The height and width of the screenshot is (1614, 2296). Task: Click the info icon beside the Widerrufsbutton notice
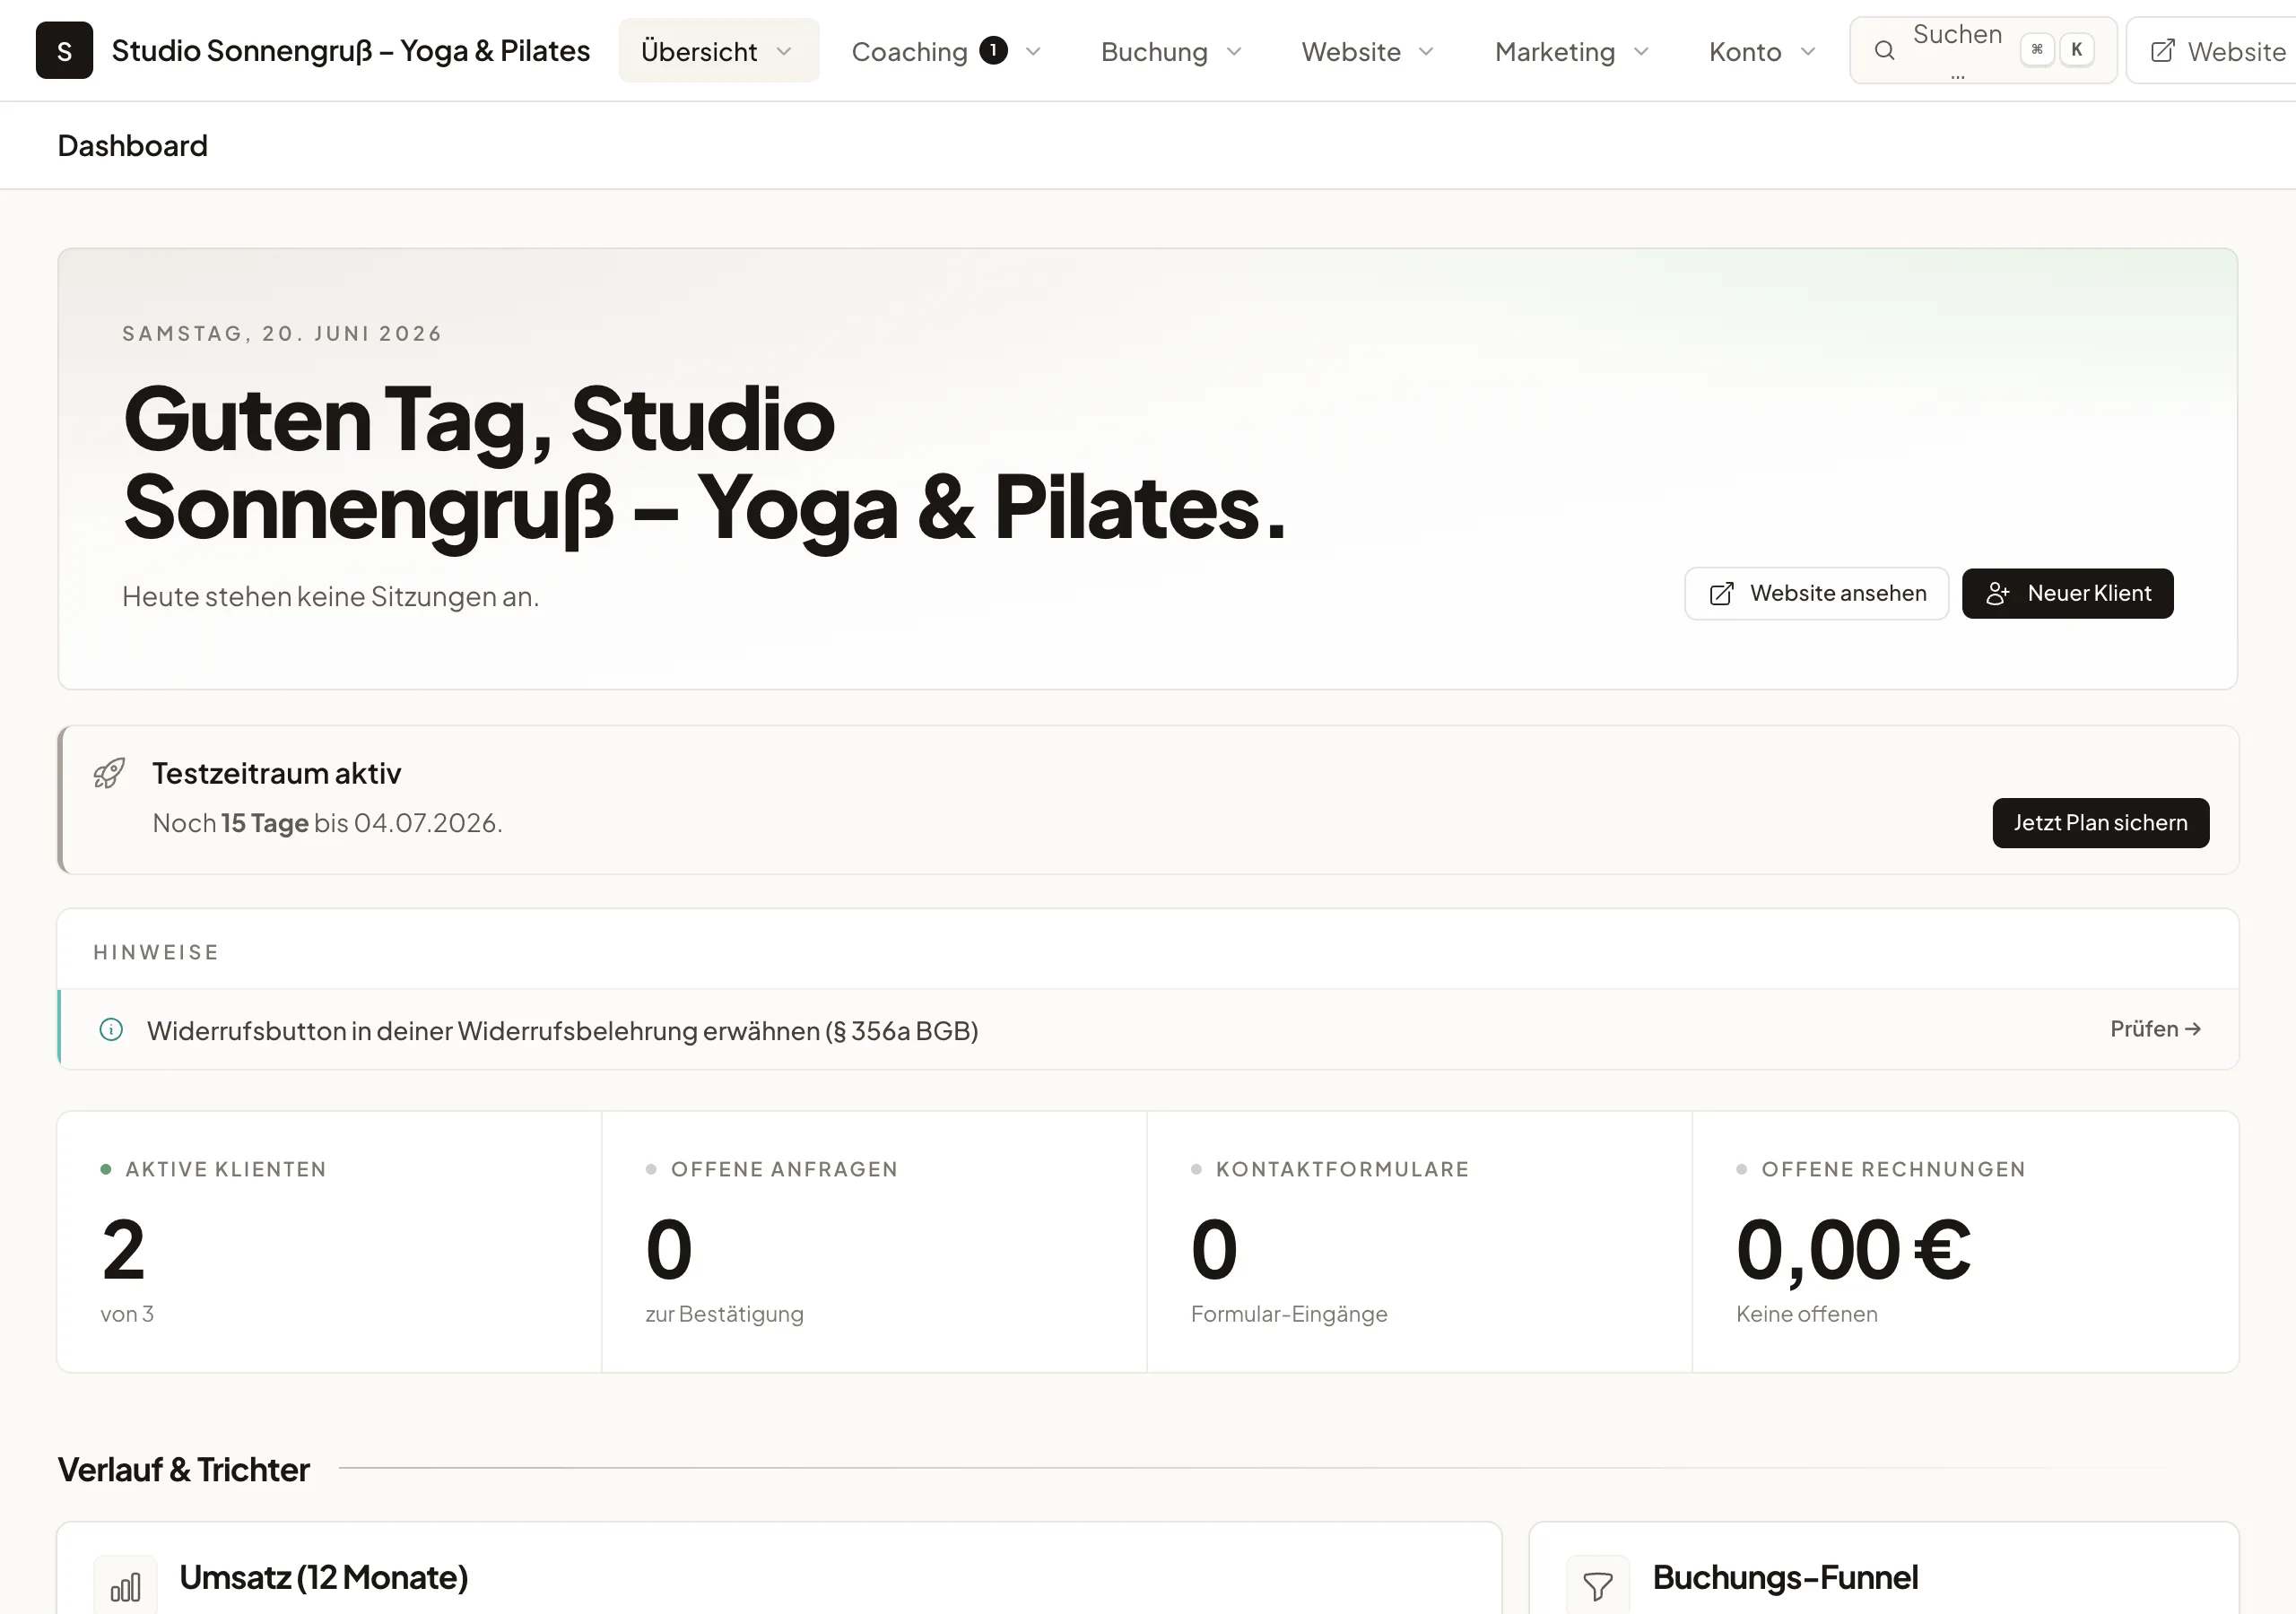pyautogui.click(x=111, y=1030)
